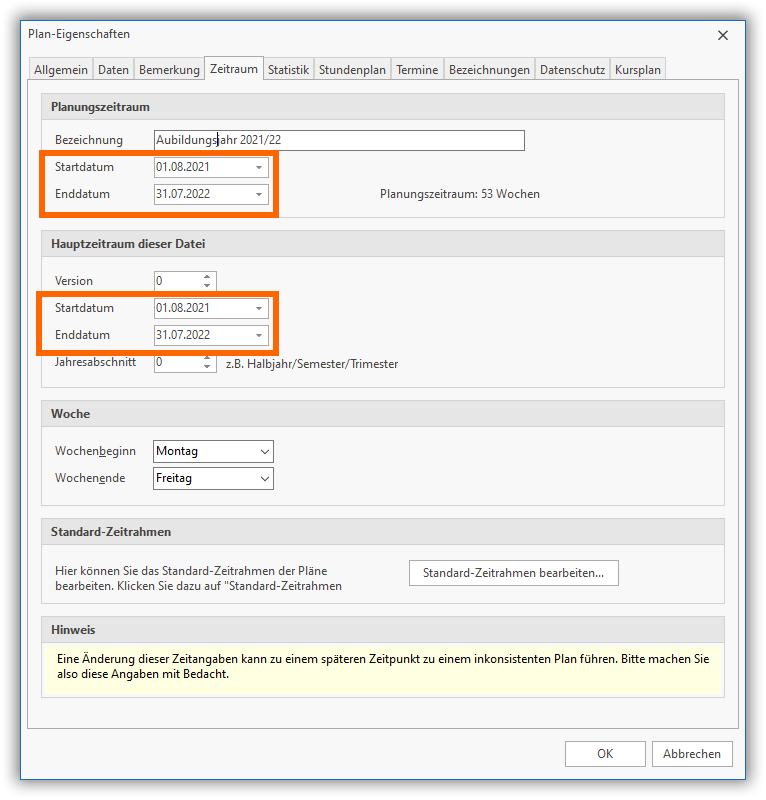Open Hauptzeitraum Enddatum date dropdown arrow
766x800 pixels.
(x=259, y=335)
